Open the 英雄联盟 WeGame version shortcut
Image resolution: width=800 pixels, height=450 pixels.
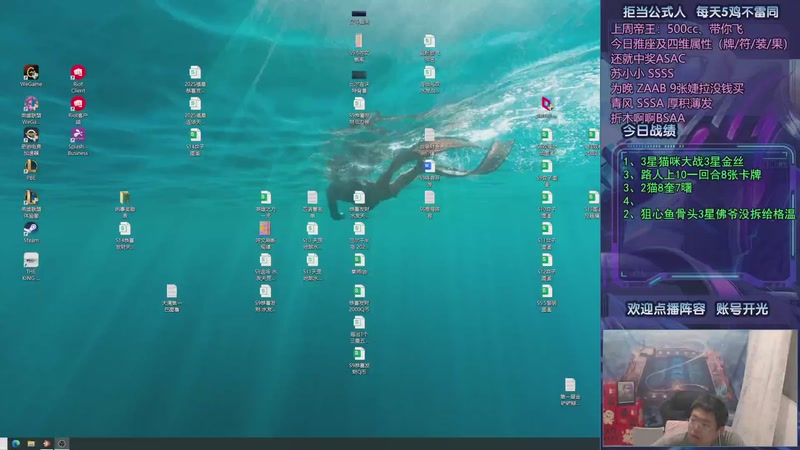(x=31, y=111)
